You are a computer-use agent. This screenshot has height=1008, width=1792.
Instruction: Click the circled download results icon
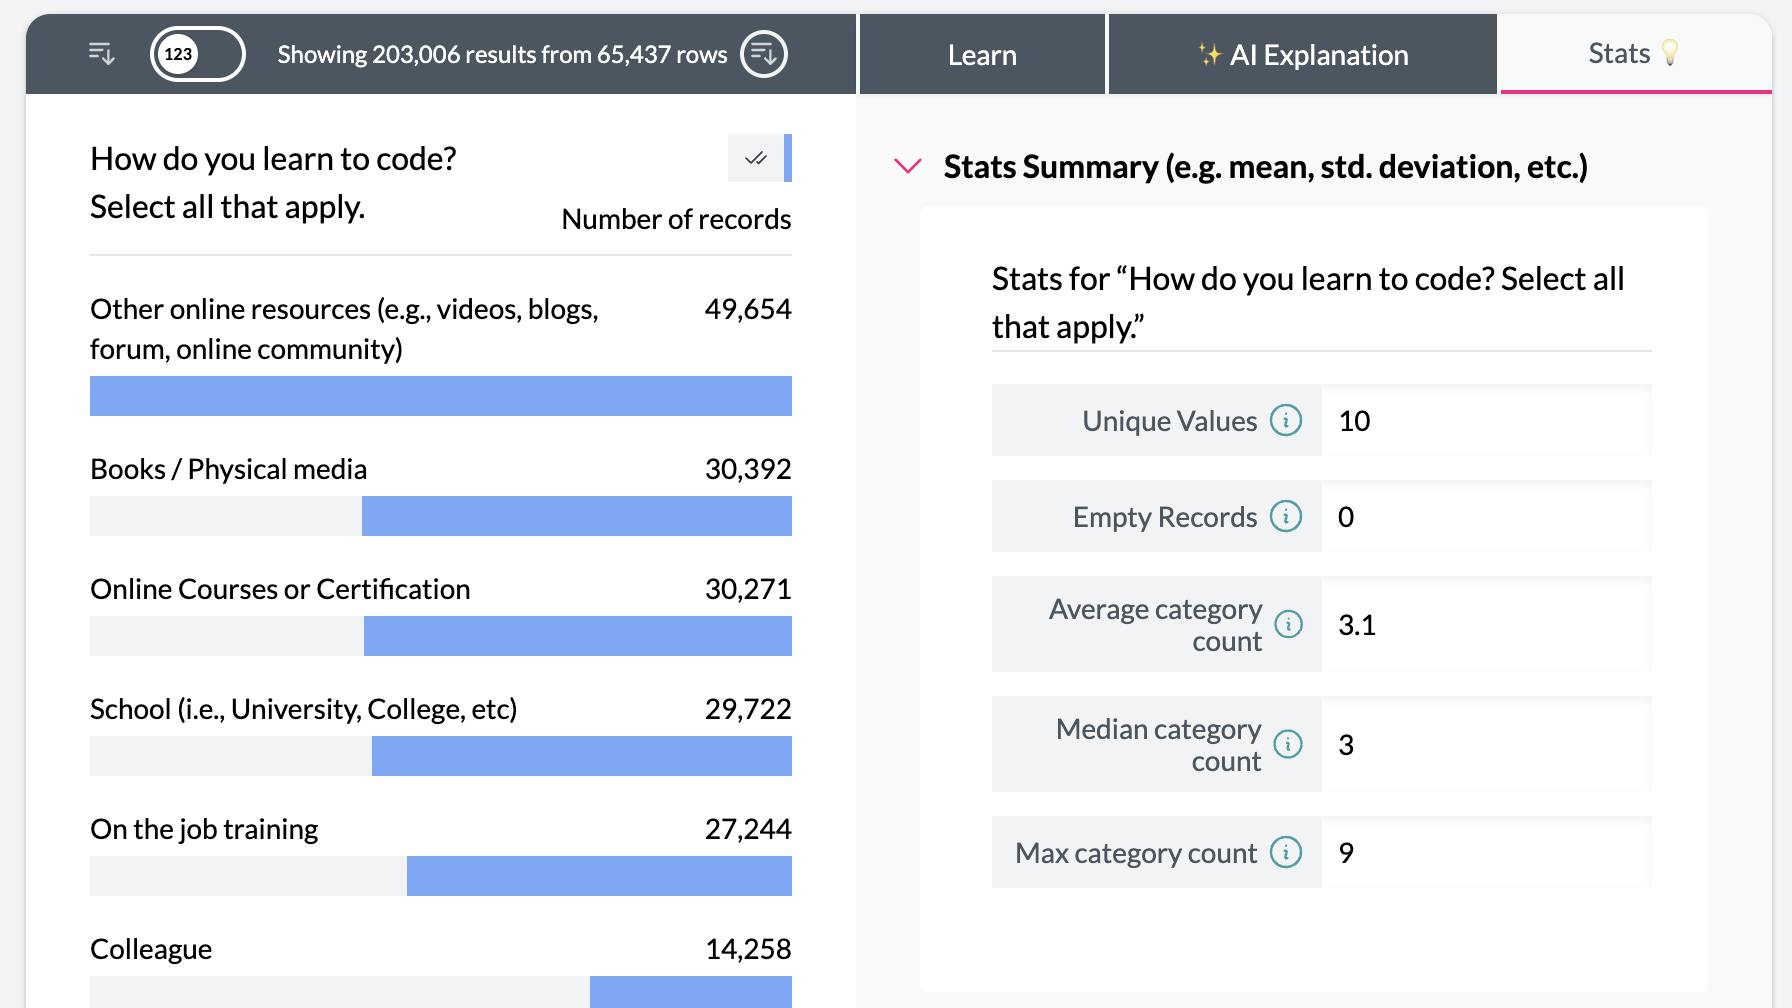(x=763, y=54)
